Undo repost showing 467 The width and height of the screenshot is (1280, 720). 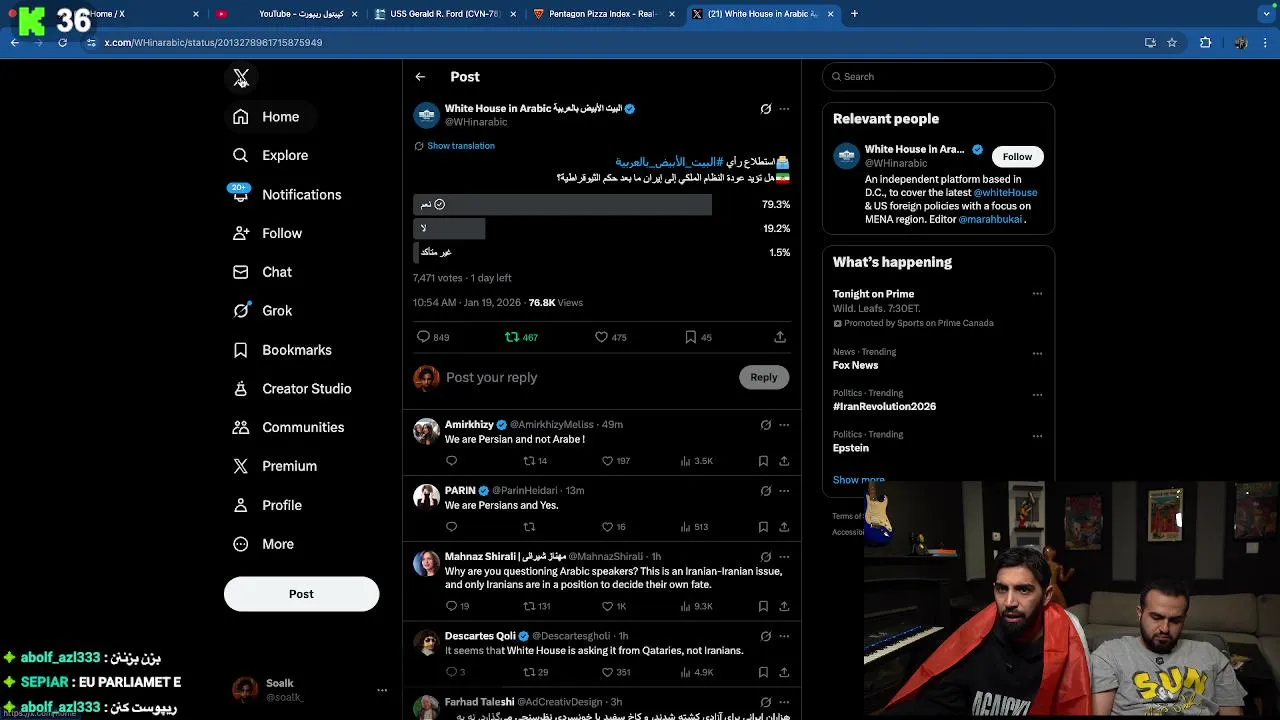tap(521, 338)
